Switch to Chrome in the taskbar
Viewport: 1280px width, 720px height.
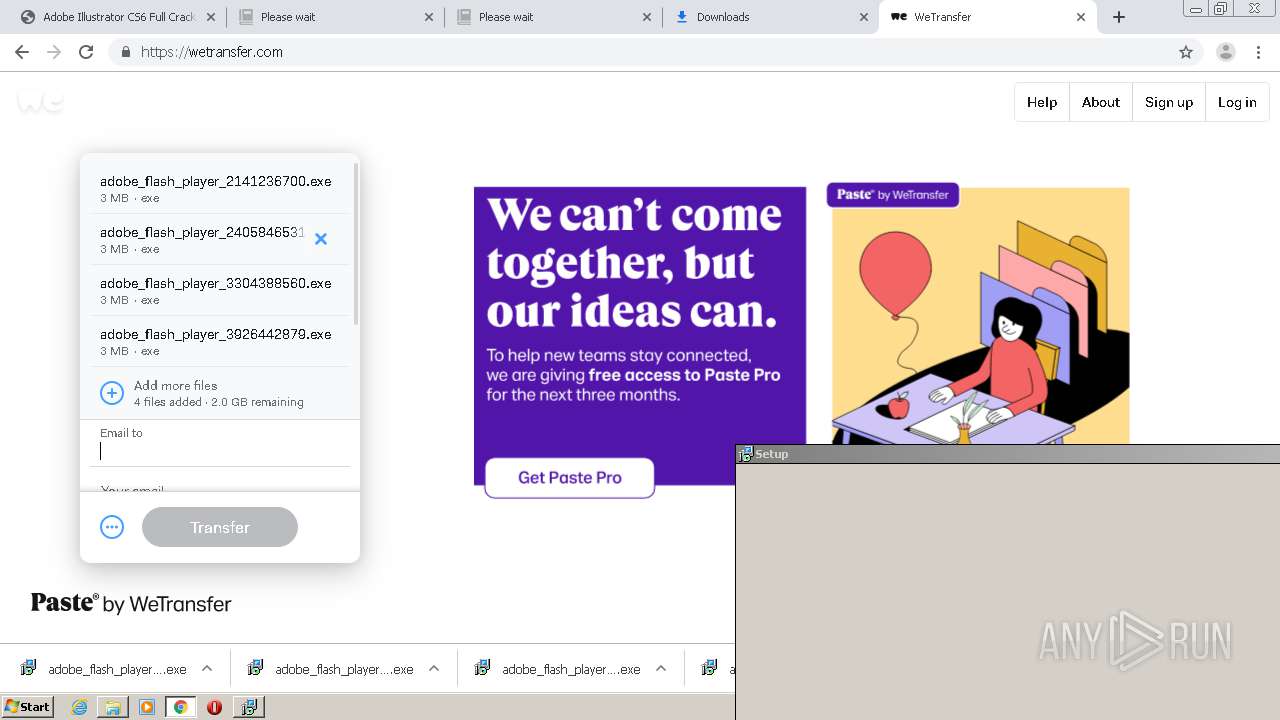coord(180,707)
